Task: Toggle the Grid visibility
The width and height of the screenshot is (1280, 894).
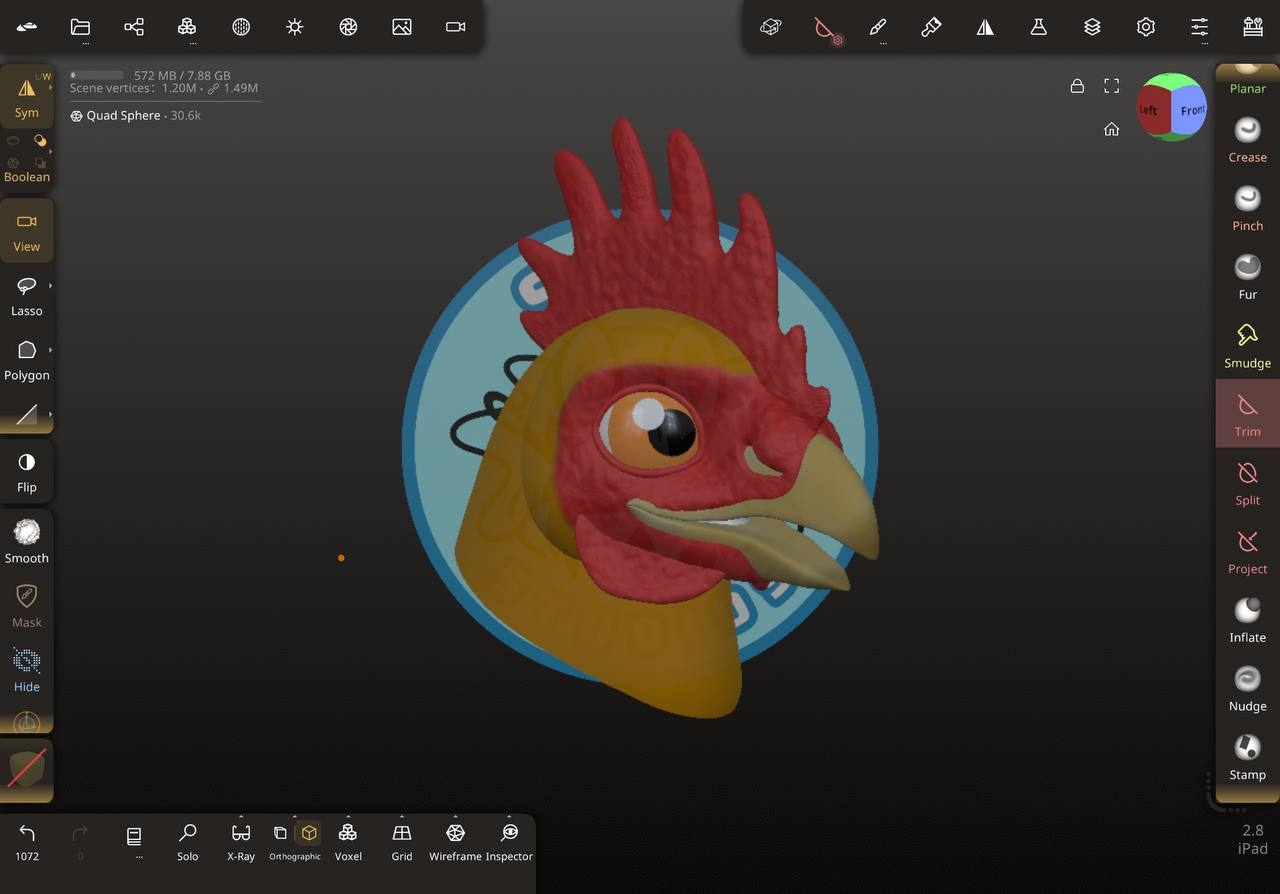Action: click(x=402, y=841)
